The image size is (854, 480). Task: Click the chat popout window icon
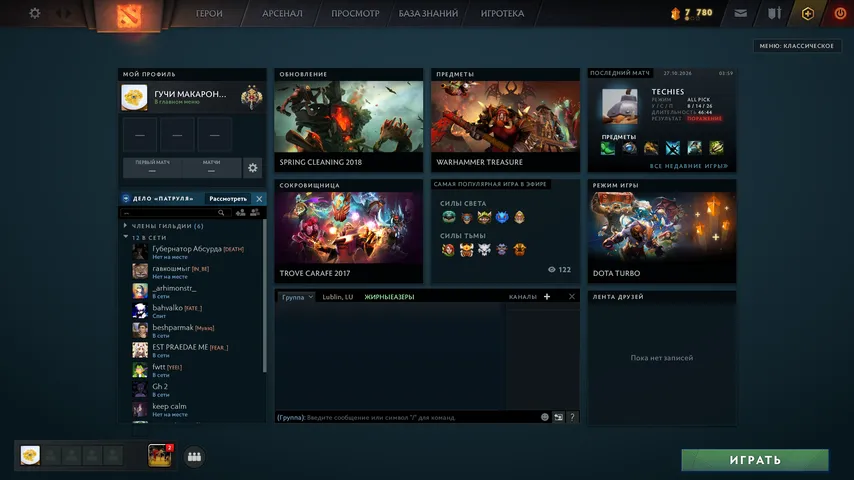click(x=558, y=417)
